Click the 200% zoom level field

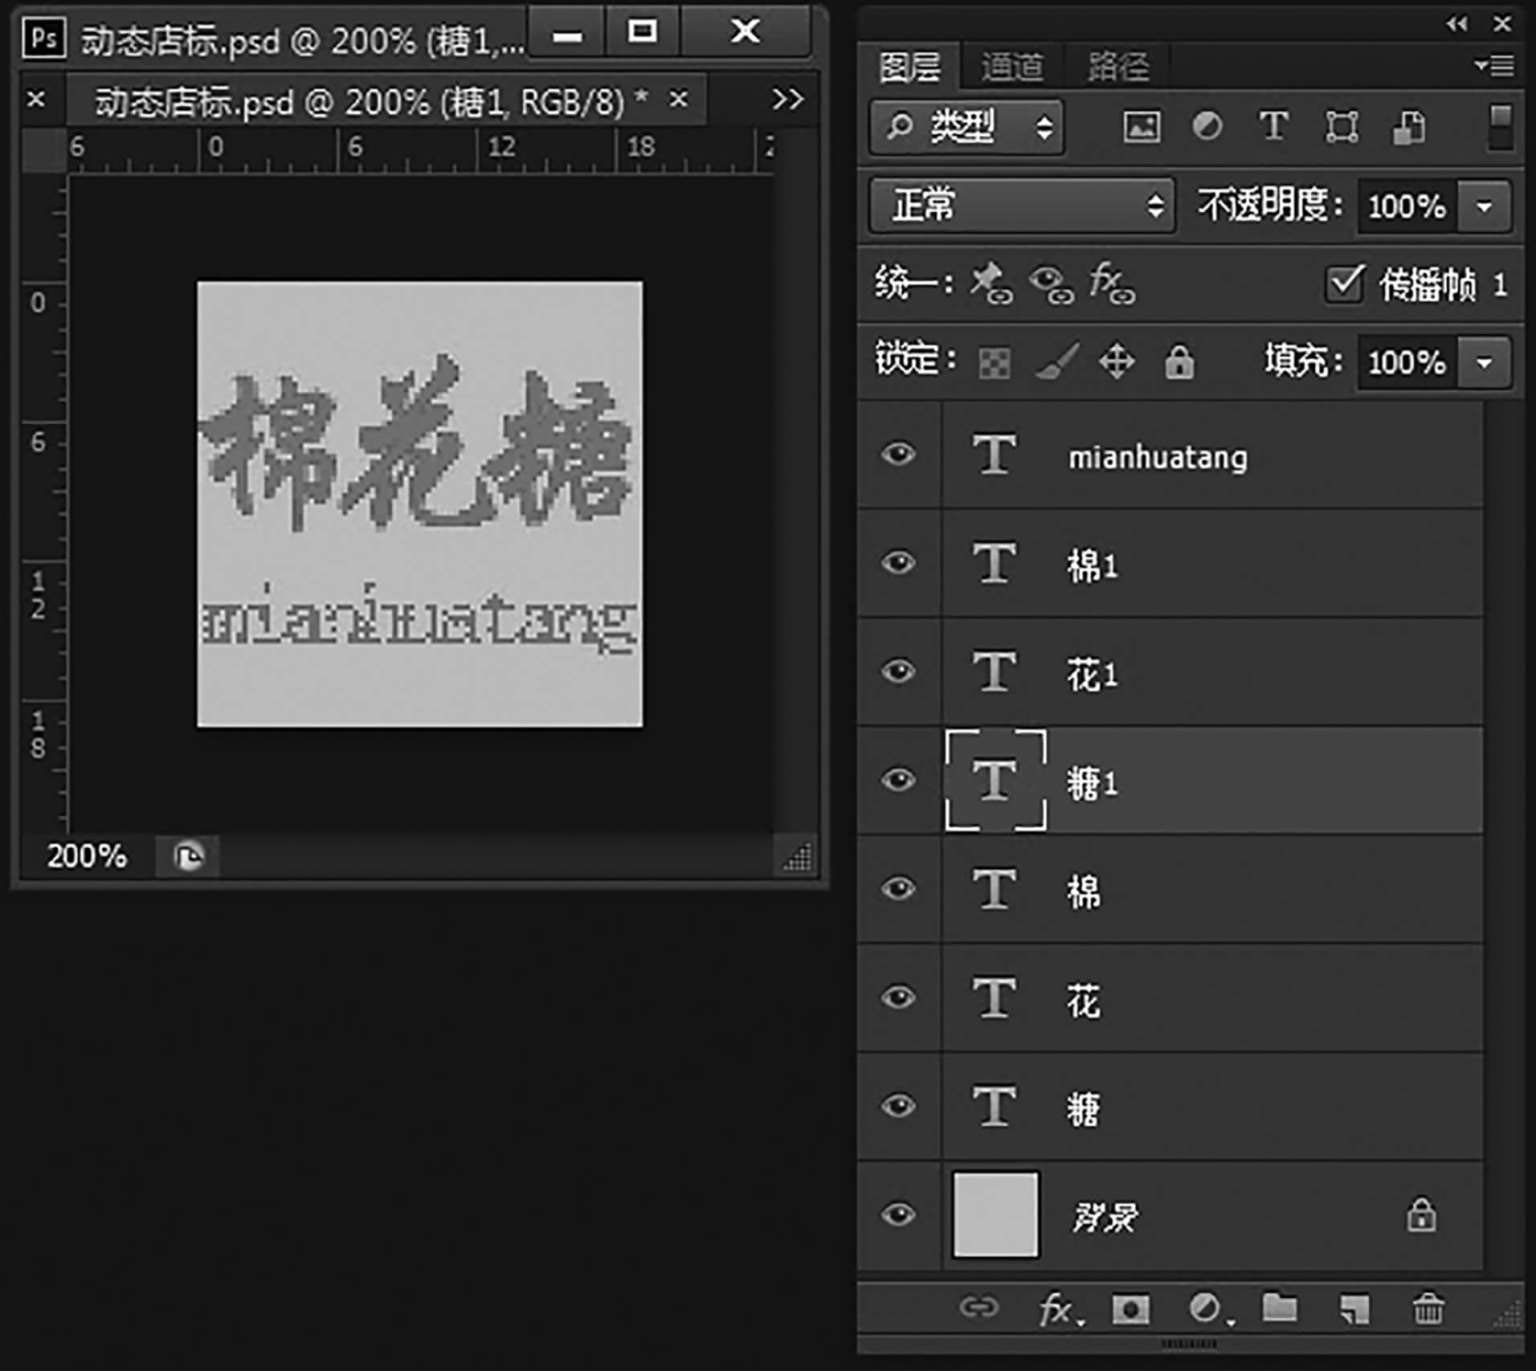(87, 856)
